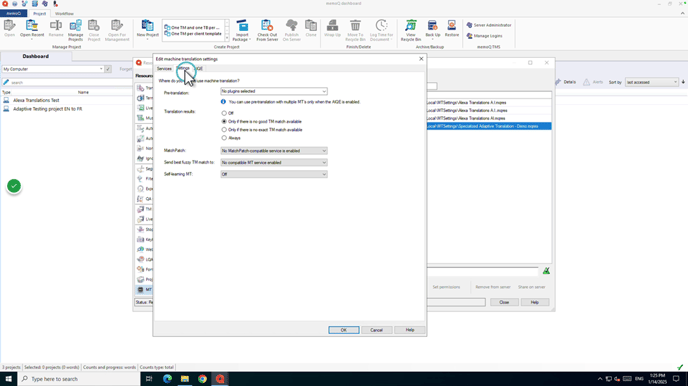Choose One TM per client template

(193, 34)
